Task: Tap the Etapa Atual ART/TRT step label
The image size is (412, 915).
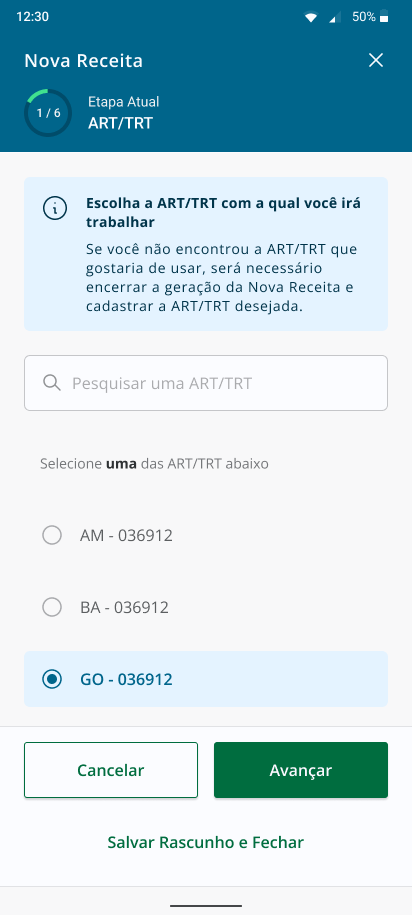Action: [x=124, y=113]
